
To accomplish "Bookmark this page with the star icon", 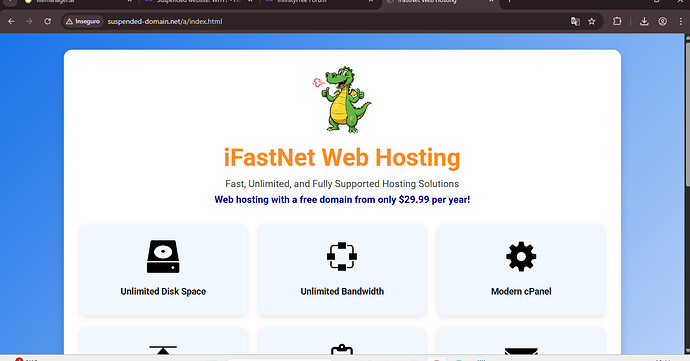I will tap(592, 21).
